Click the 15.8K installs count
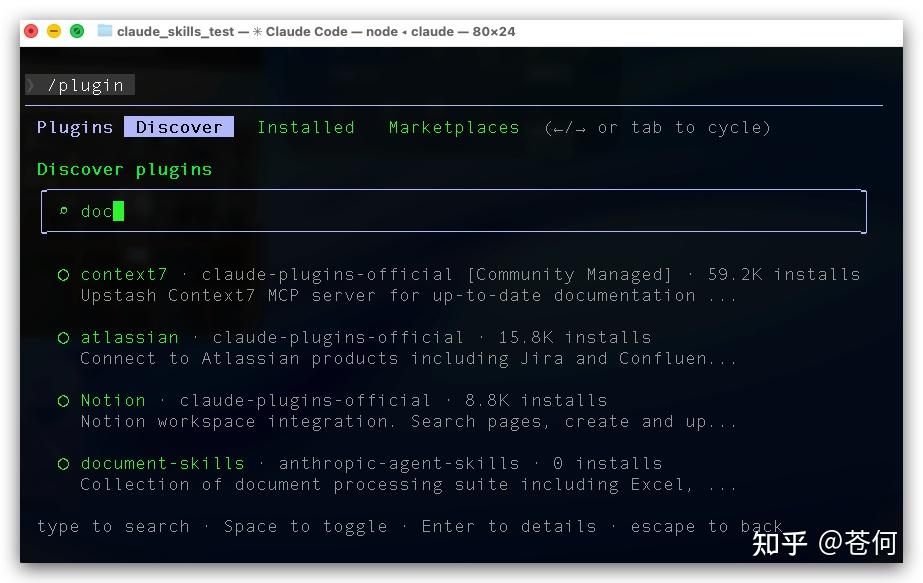Image resolution: width=923 pixels, height=583 pixels. 575,337
